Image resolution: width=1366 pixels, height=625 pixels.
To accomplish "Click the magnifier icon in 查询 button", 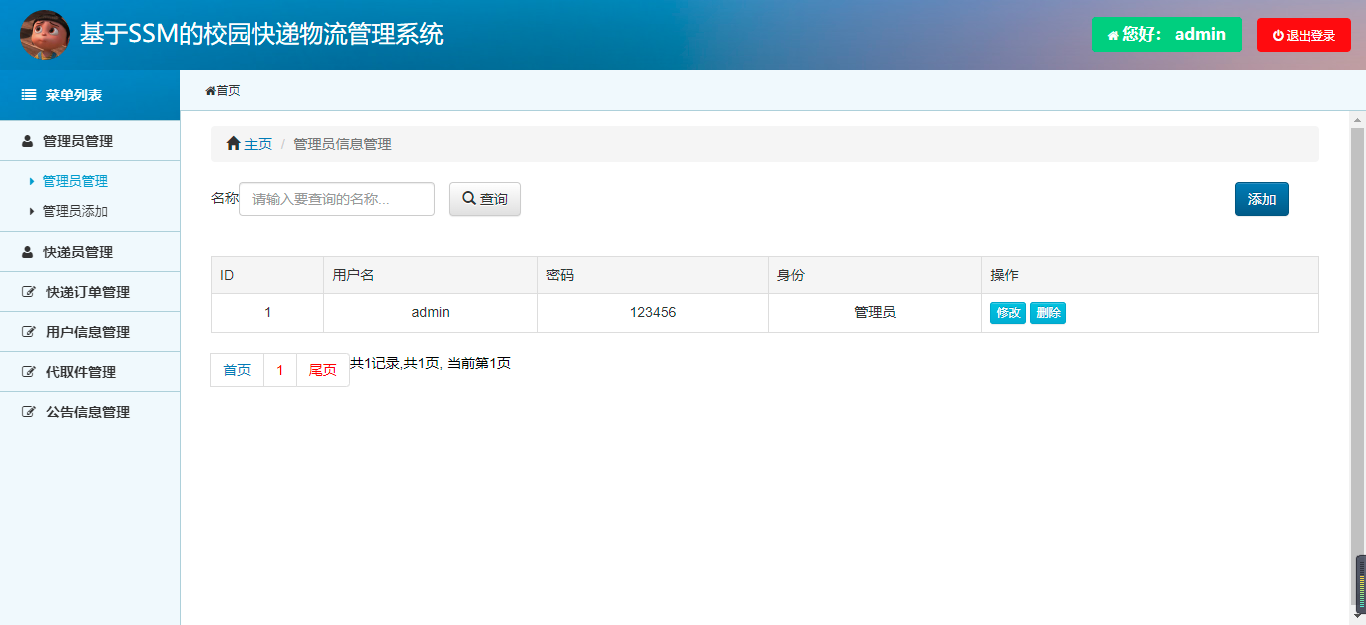I will pyautogui.click(x=468, y=199).
